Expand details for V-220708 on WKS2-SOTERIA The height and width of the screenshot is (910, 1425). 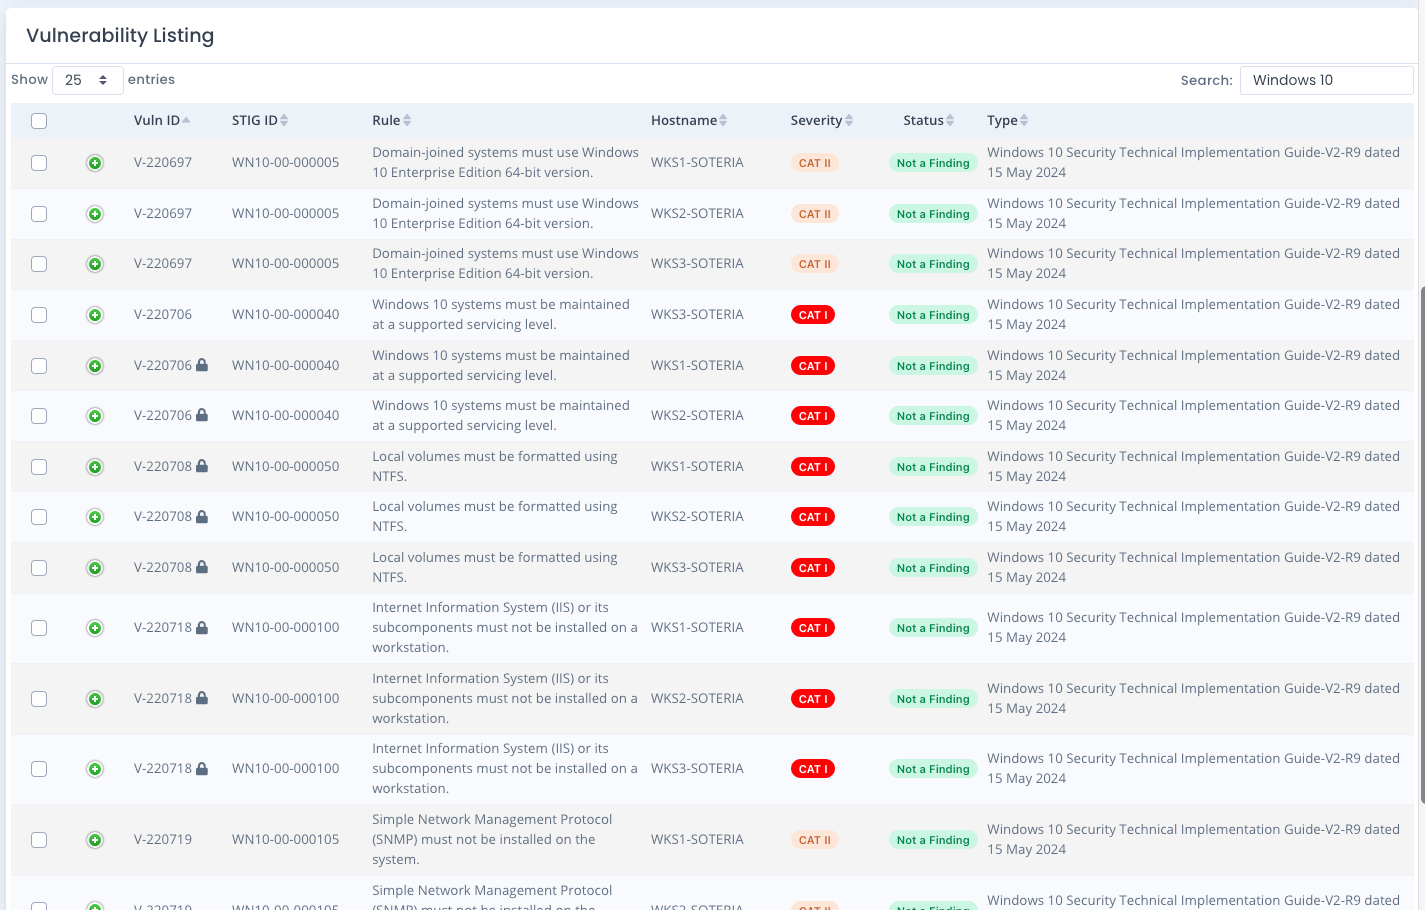click(95, 517)
